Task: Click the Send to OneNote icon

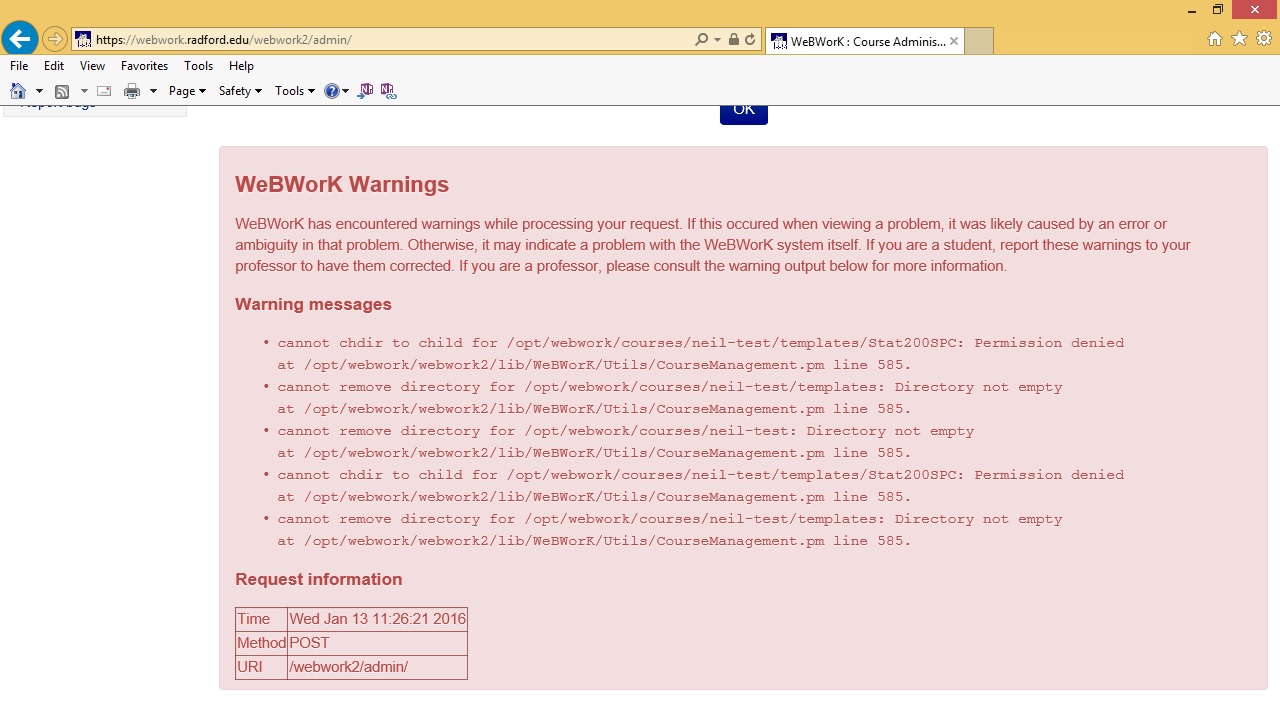Action: tap(365, 91)
